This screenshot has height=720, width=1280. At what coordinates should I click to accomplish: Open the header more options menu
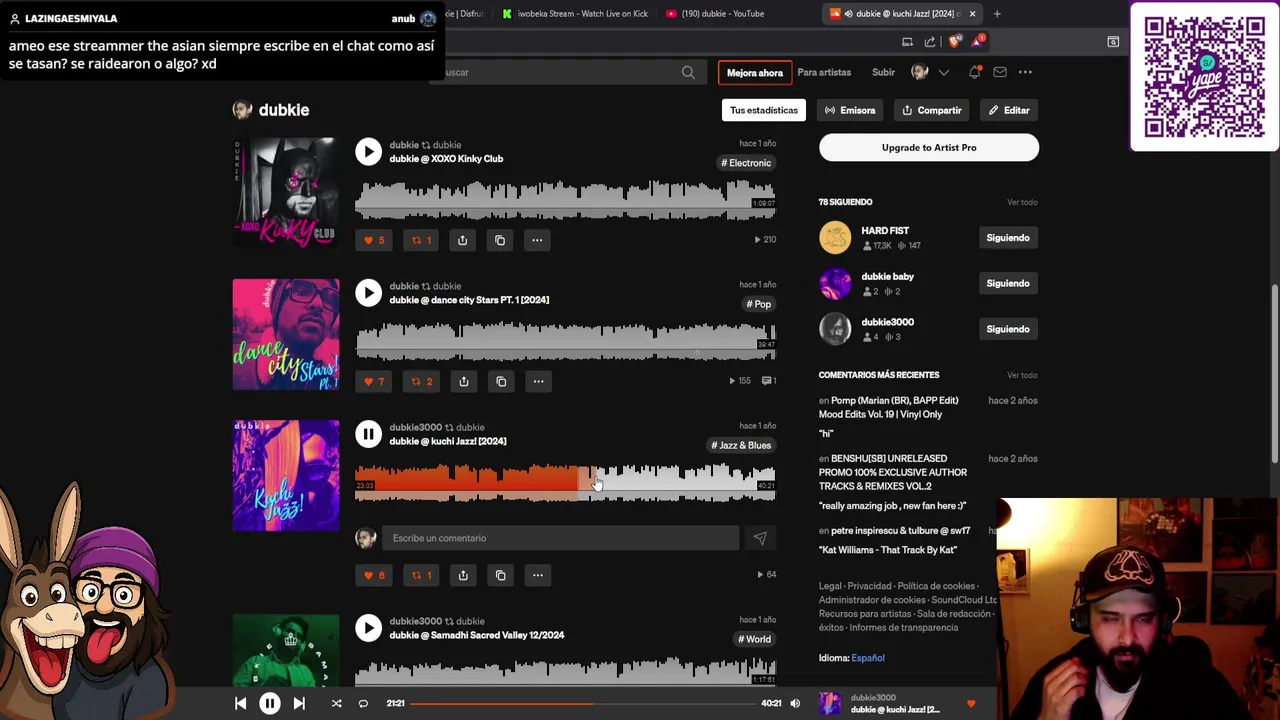click(x=1025, y=72)
